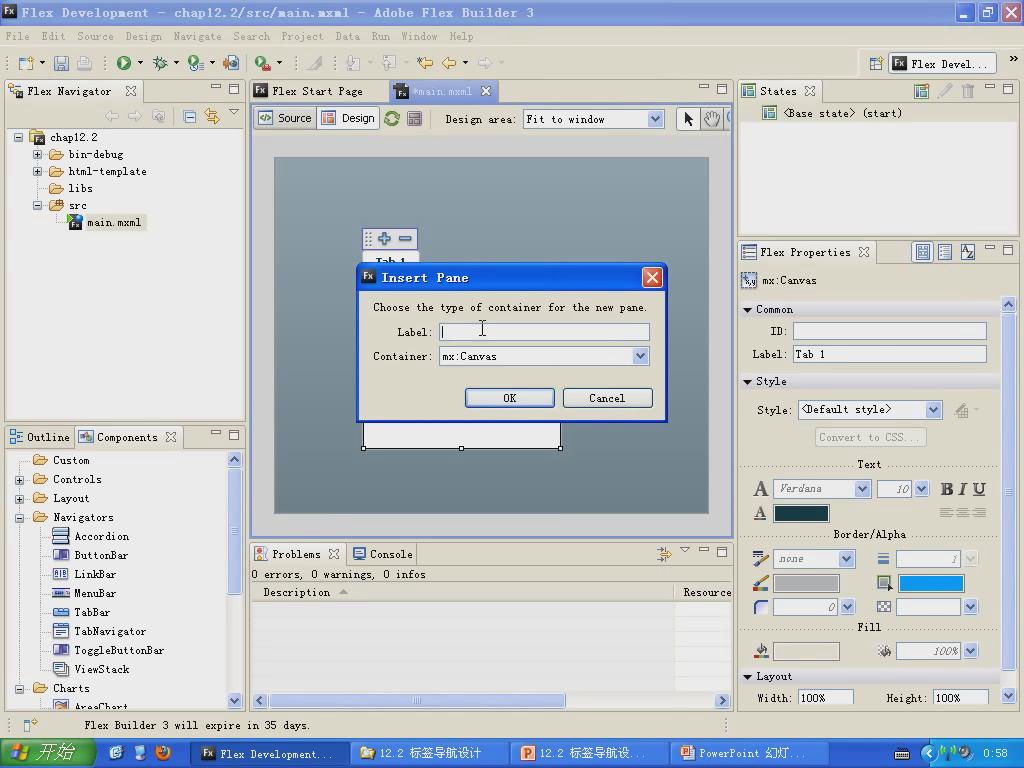Viewport: 1024px width, 768px height.
Task: Expand the bin-debug folder
Action: click(x=37, y=155)
